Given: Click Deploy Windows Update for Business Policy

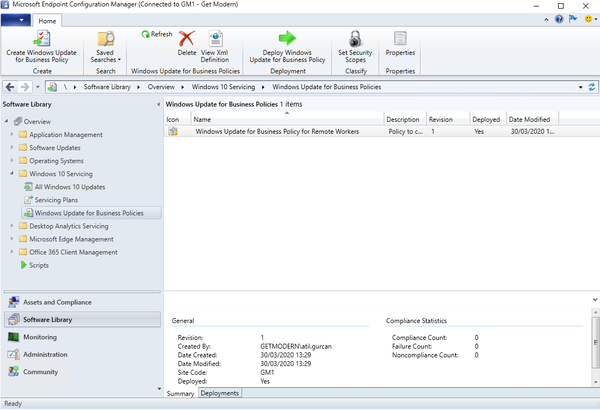Looking at the screenshot, I should pos(287,46).
